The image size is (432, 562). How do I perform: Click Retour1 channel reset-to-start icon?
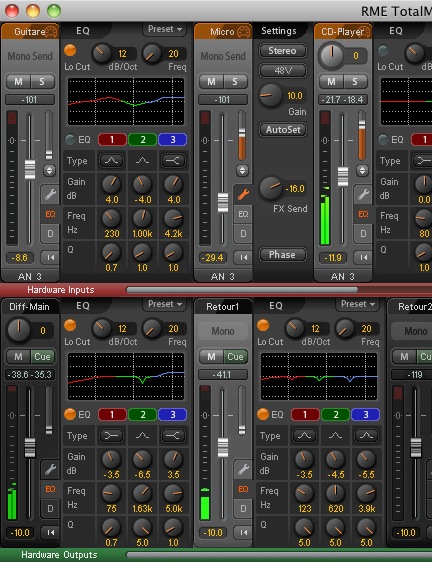(x=243, y=532)
